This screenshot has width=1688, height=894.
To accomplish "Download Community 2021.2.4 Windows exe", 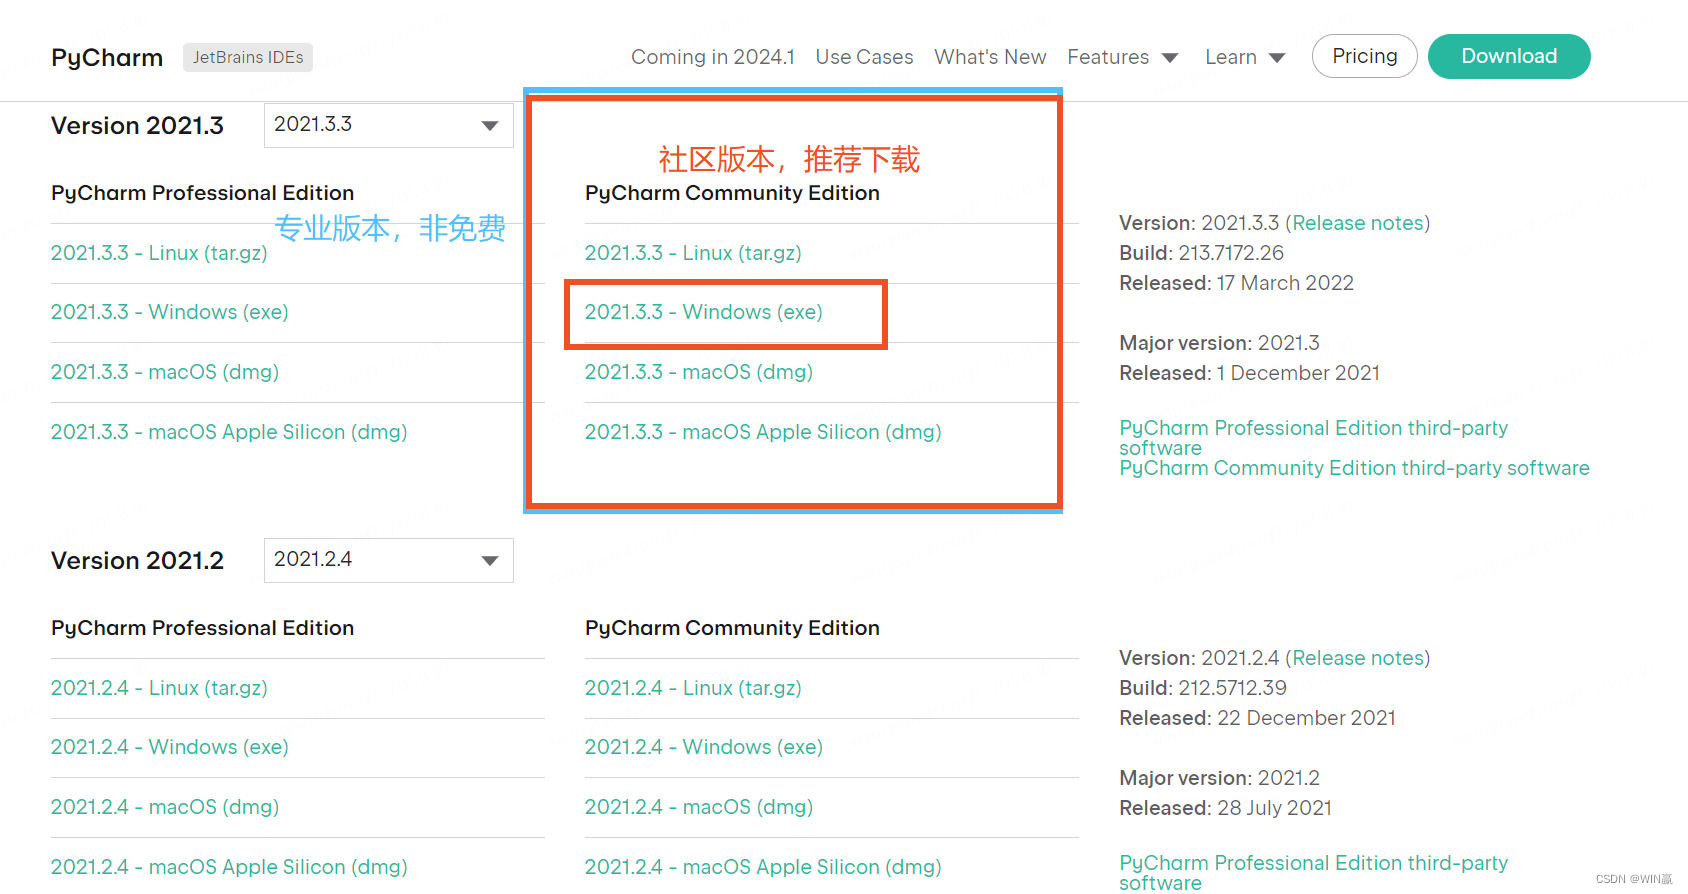I will pos(704,747).
